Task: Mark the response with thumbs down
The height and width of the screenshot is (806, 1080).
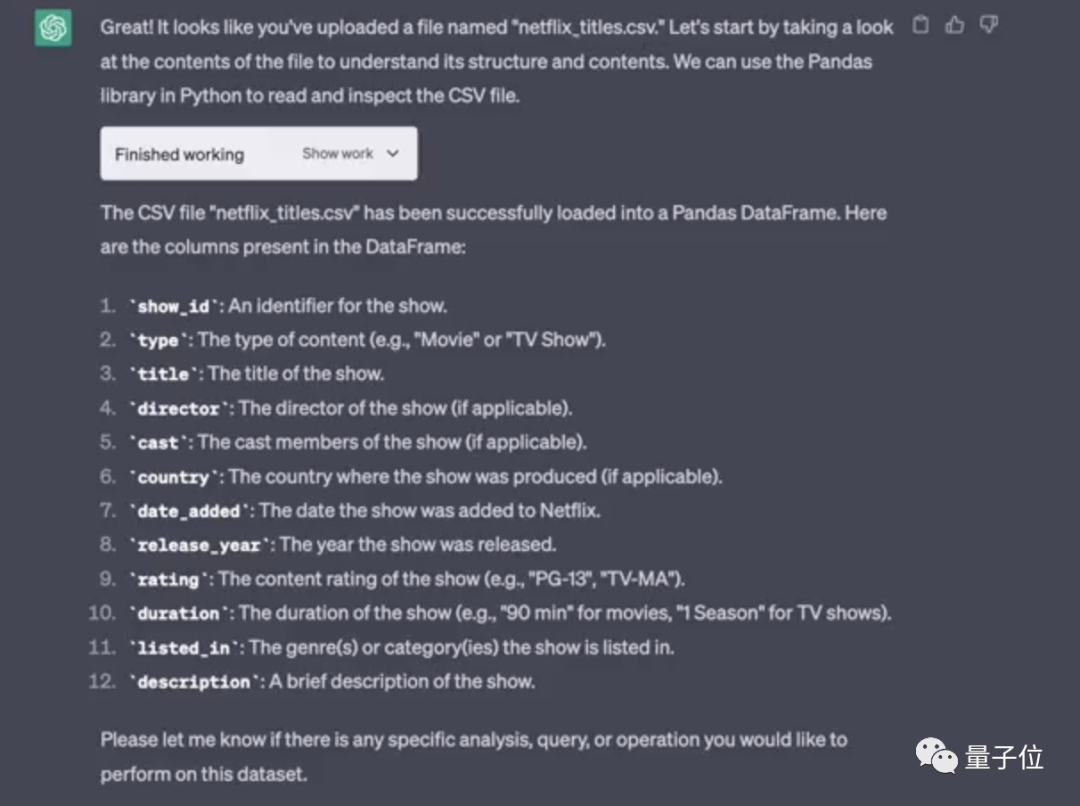Action: pyautogui.click(x=989, y=25)
